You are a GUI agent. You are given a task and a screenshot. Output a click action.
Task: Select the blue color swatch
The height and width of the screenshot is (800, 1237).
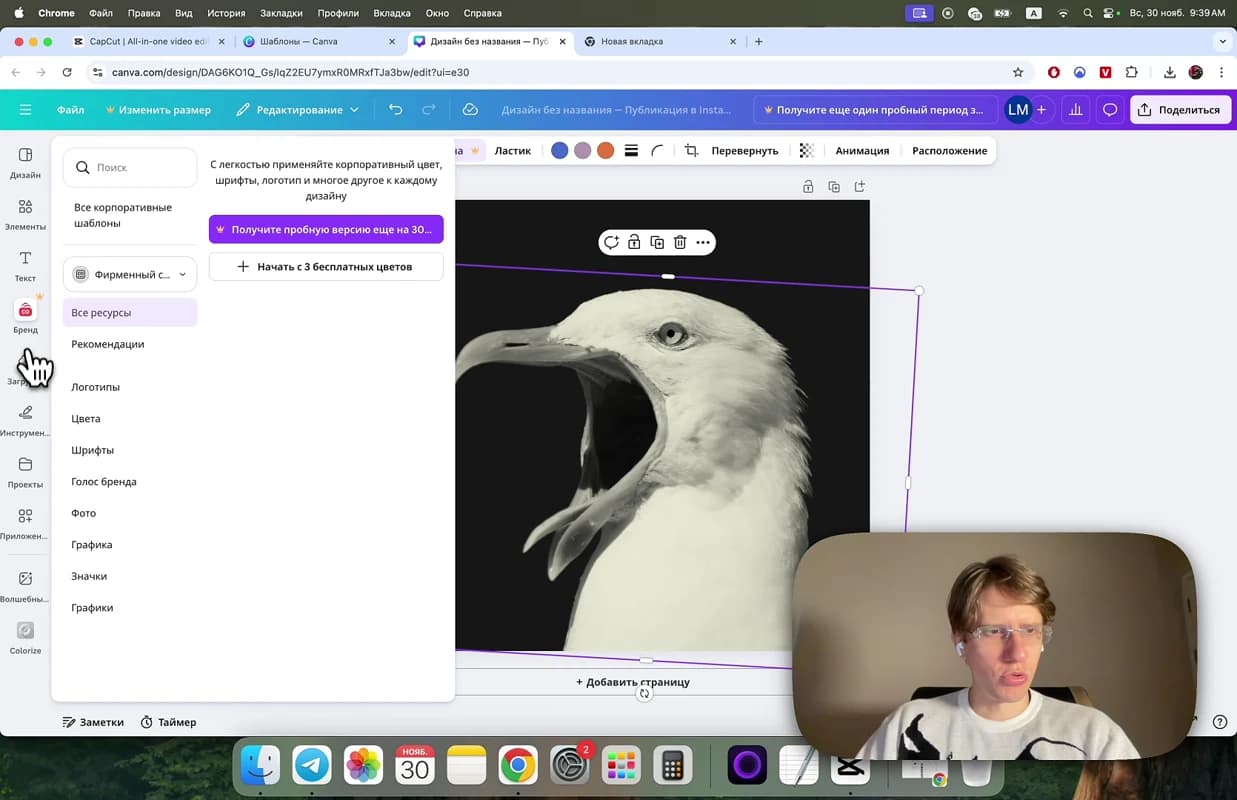(559, 151)
